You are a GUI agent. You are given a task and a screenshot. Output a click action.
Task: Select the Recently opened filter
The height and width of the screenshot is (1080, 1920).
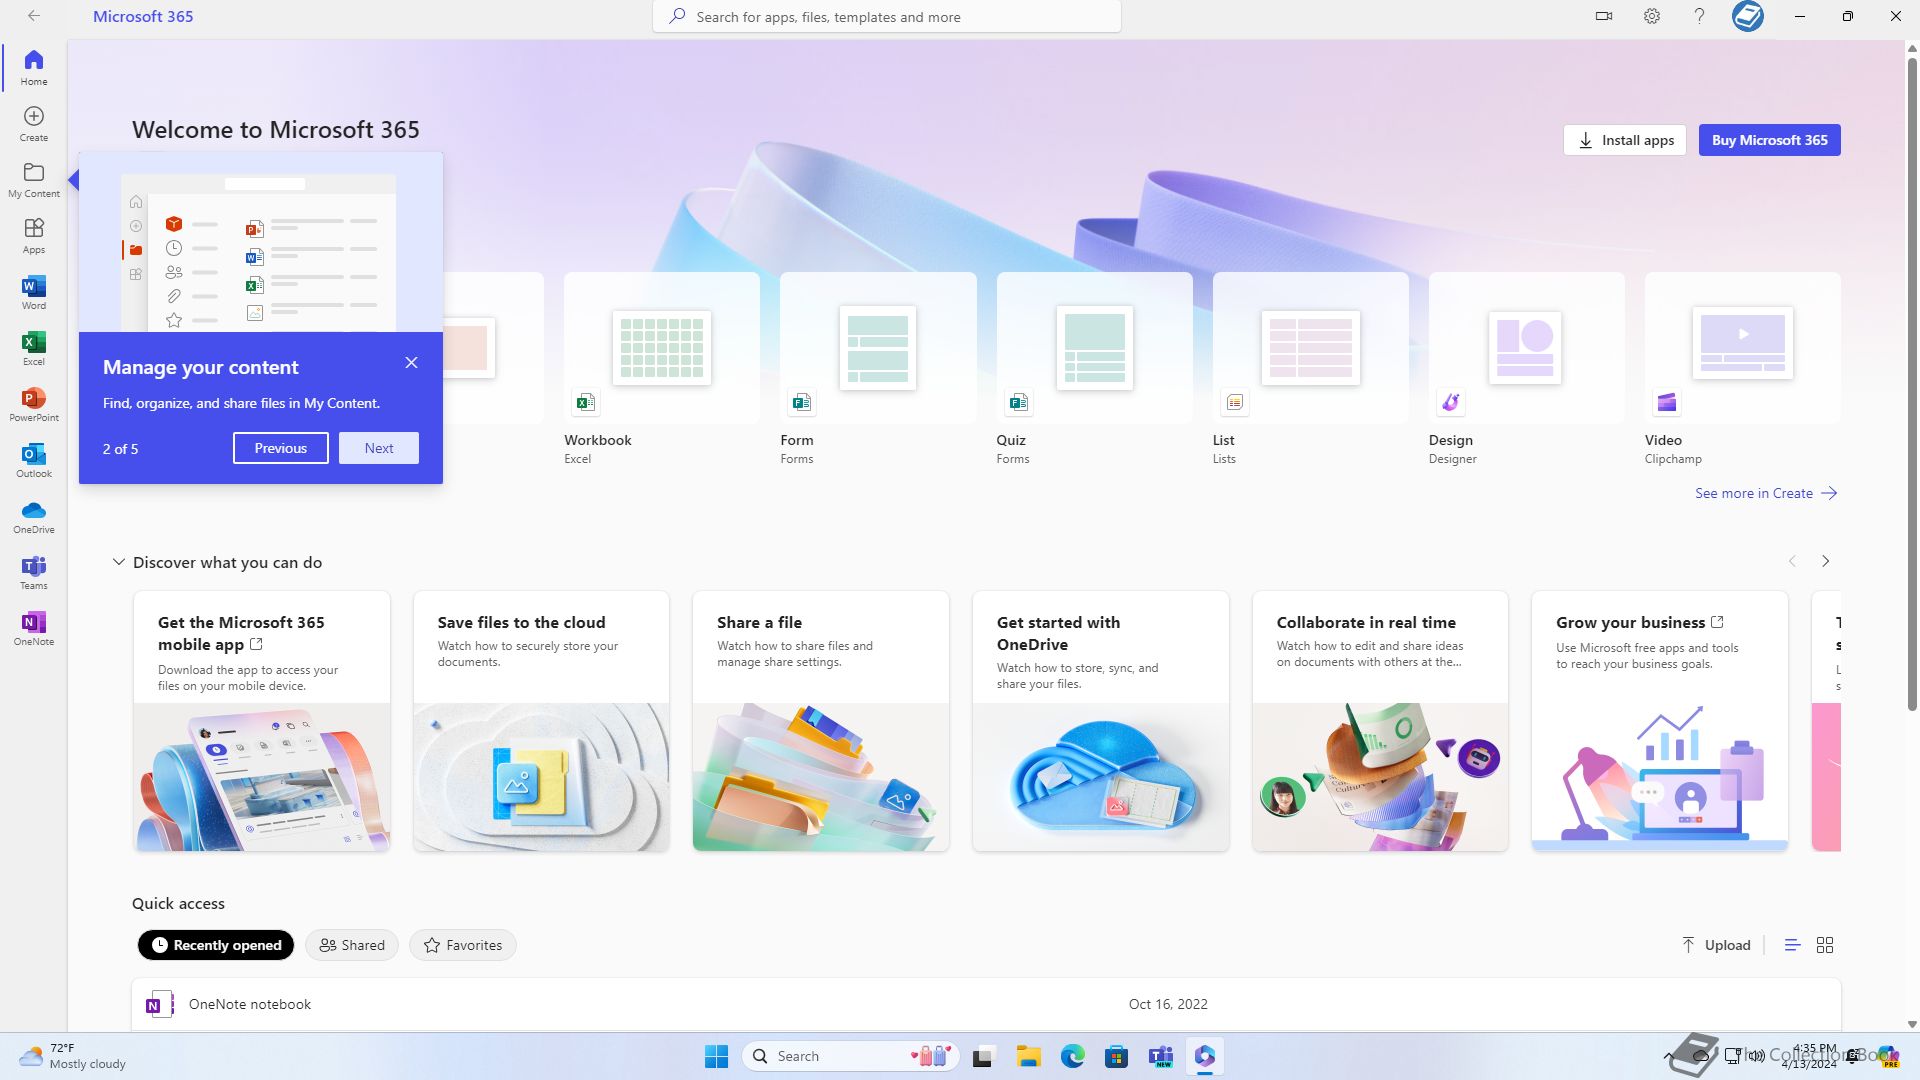216,945
